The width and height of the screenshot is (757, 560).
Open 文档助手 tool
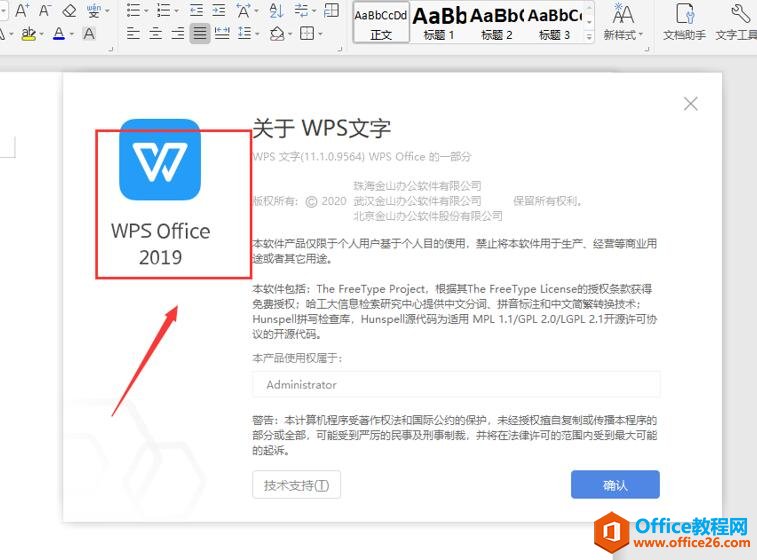(x=684, y=22)
